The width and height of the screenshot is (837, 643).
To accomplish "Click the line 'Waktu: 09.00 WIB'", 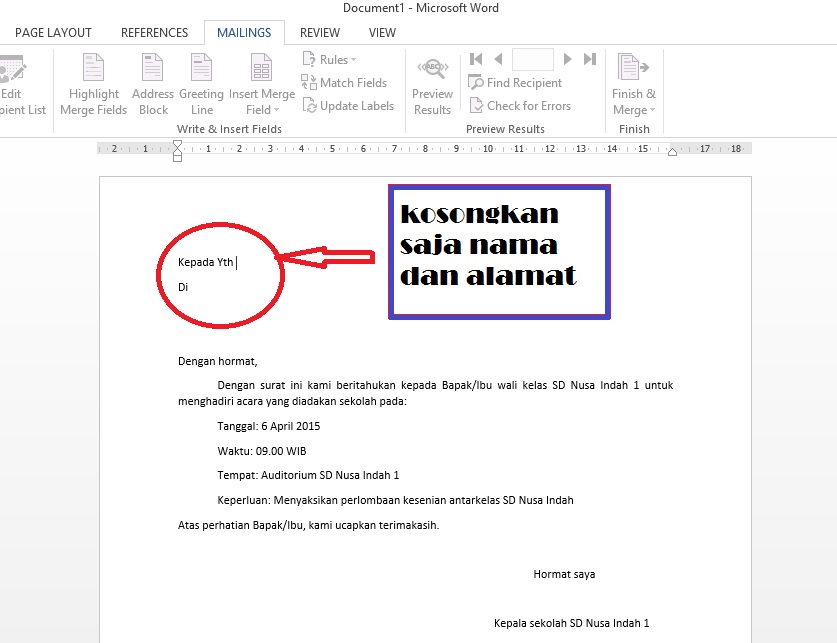I will click(262, 451).
